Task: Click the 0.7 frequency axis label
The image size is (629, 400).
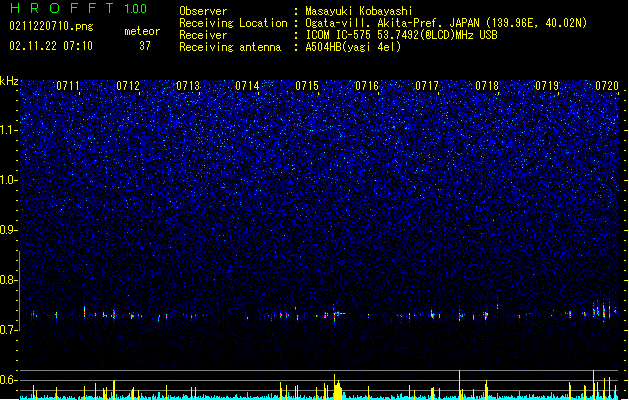Action: 9,330
